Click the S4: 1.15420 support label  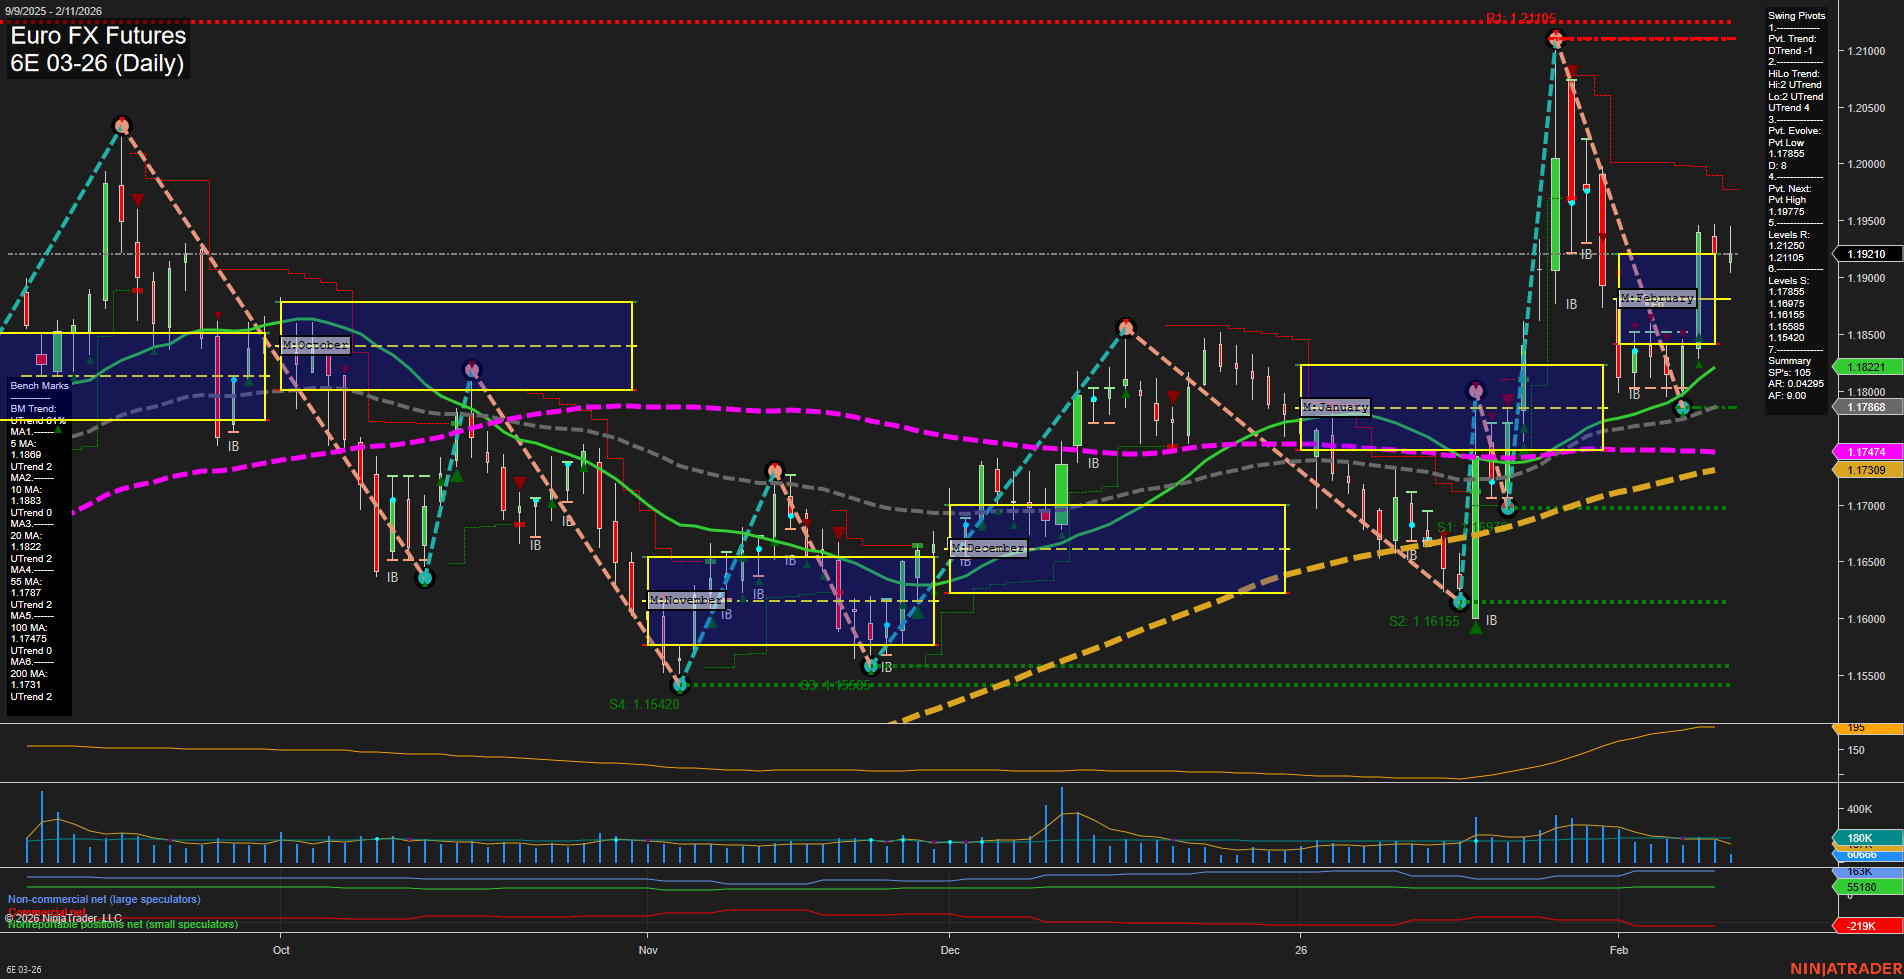645,705
